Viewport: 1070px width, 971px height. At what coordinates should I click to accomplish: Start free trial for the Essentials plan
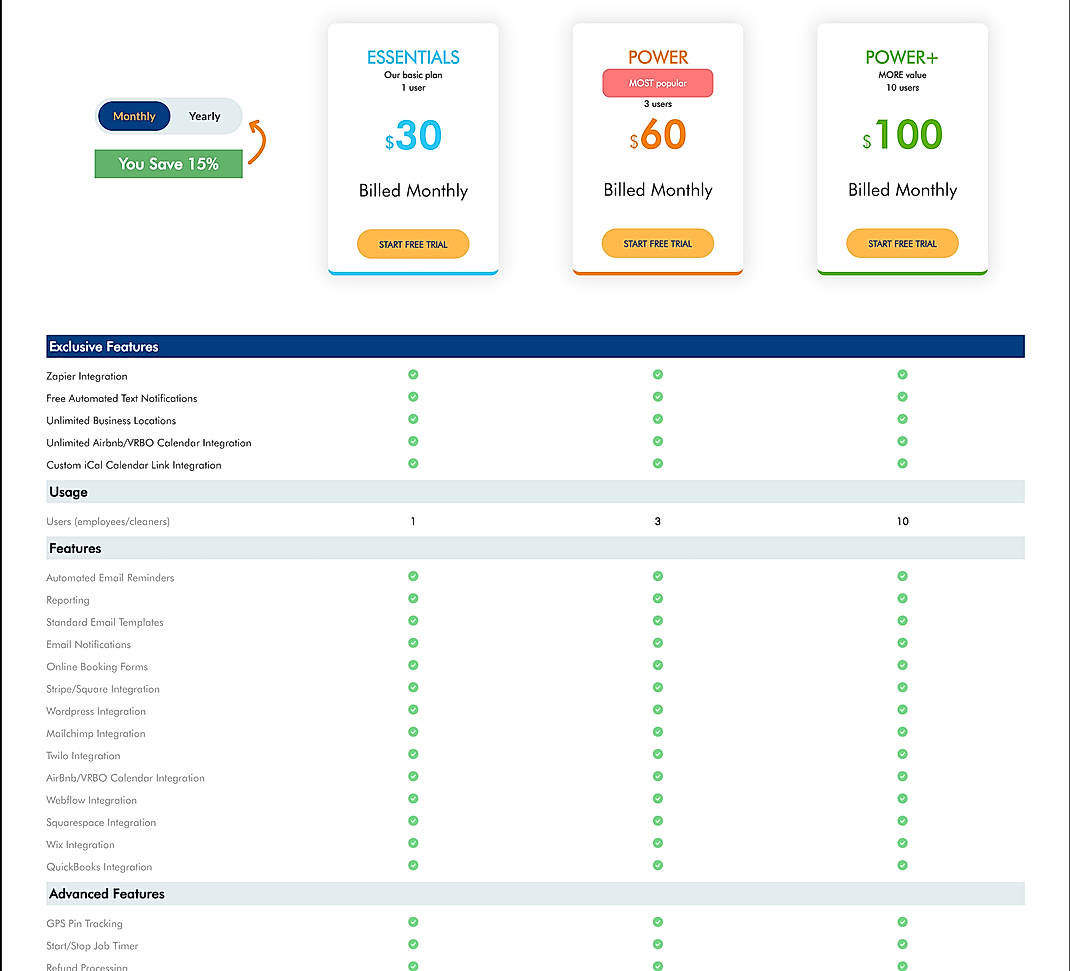[413, 243]
